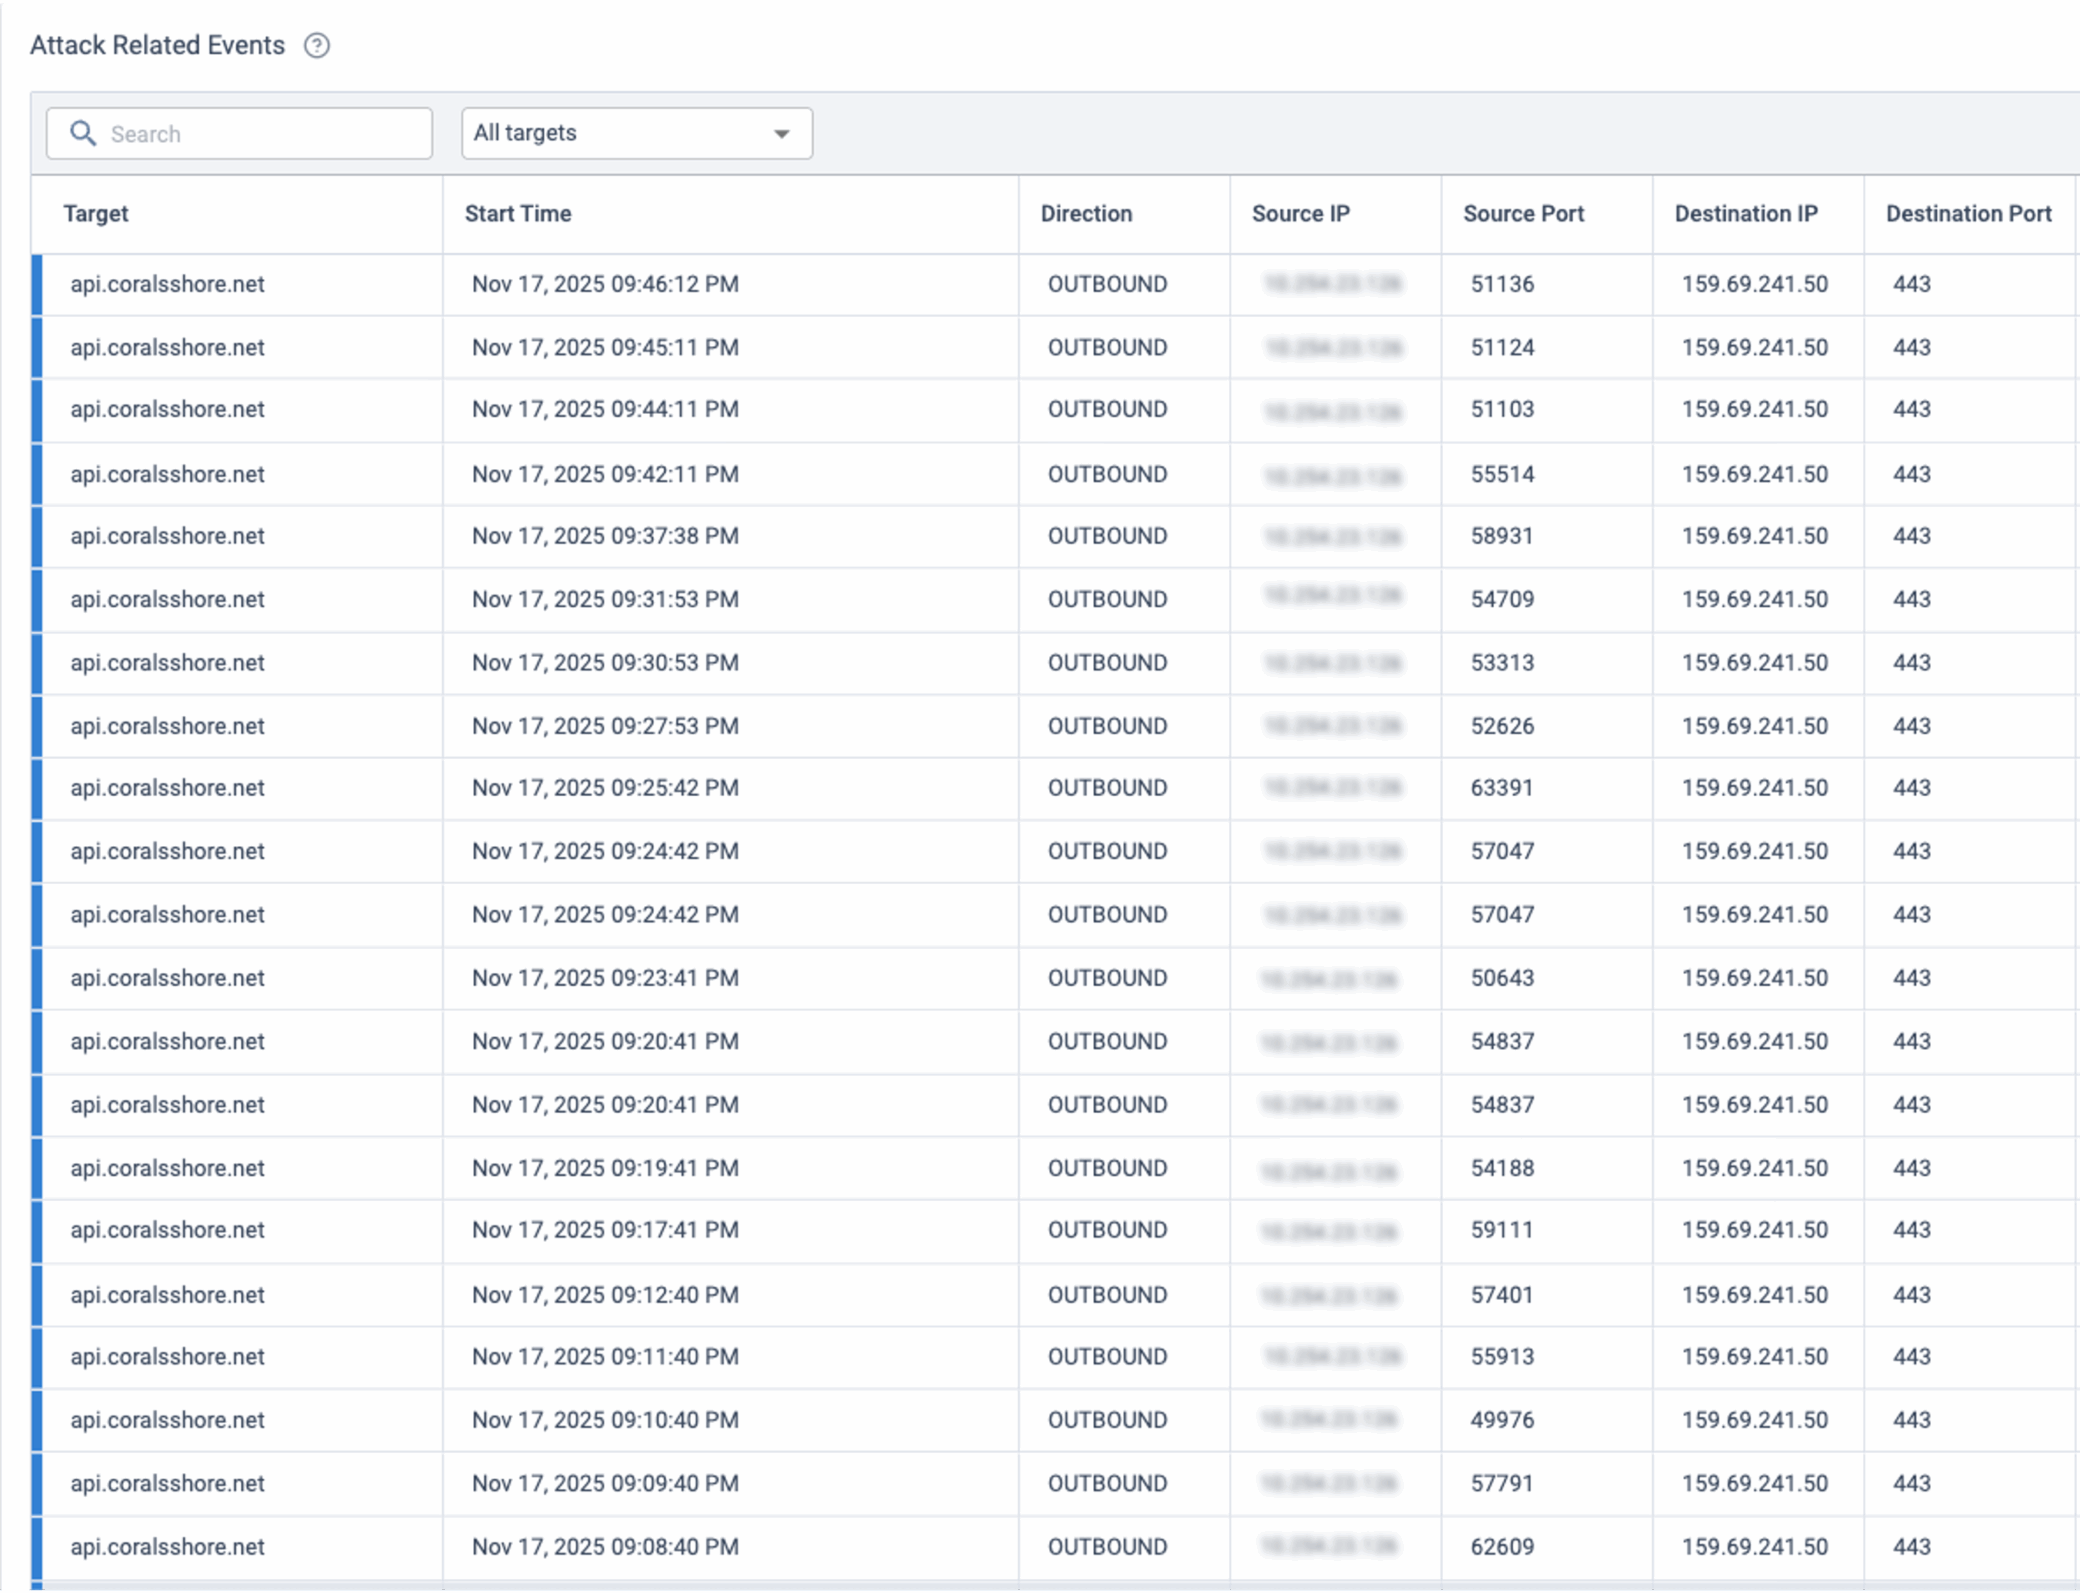Click the Source Port column header
This screenshot has height=1593, width=2080.
(1523, 214)
